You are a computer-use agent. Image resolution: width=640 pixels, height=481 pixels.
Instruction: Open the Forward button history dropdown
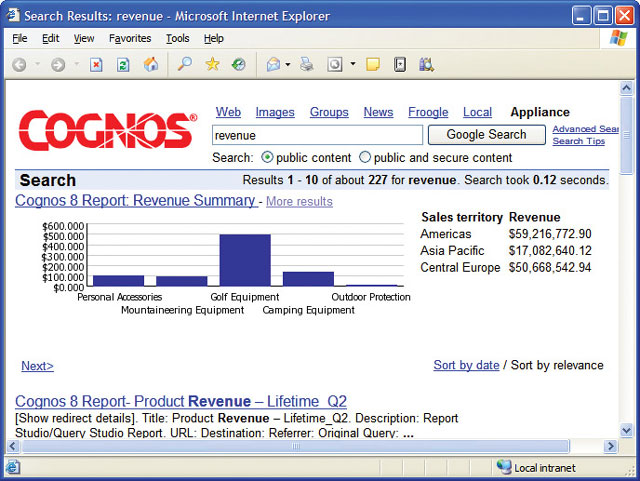(76, 64)
